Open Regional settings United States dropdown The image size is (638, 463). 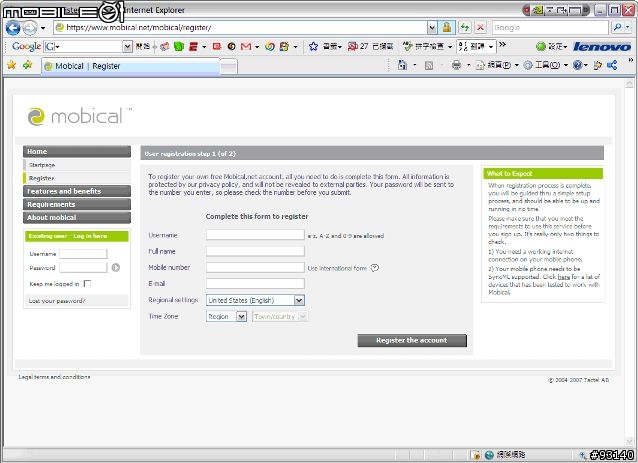click(x=255, y=300)
